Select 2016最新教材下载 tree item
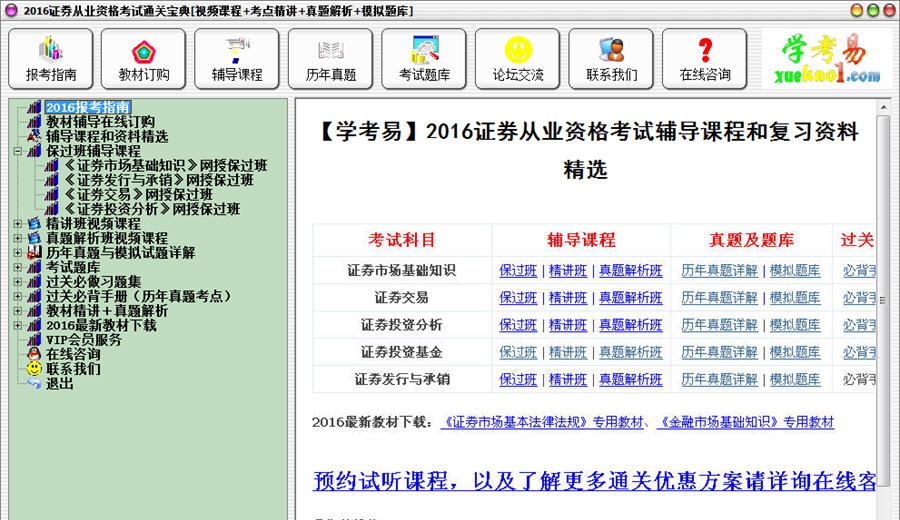Screen dimensions: 900x520 (101, 325)
